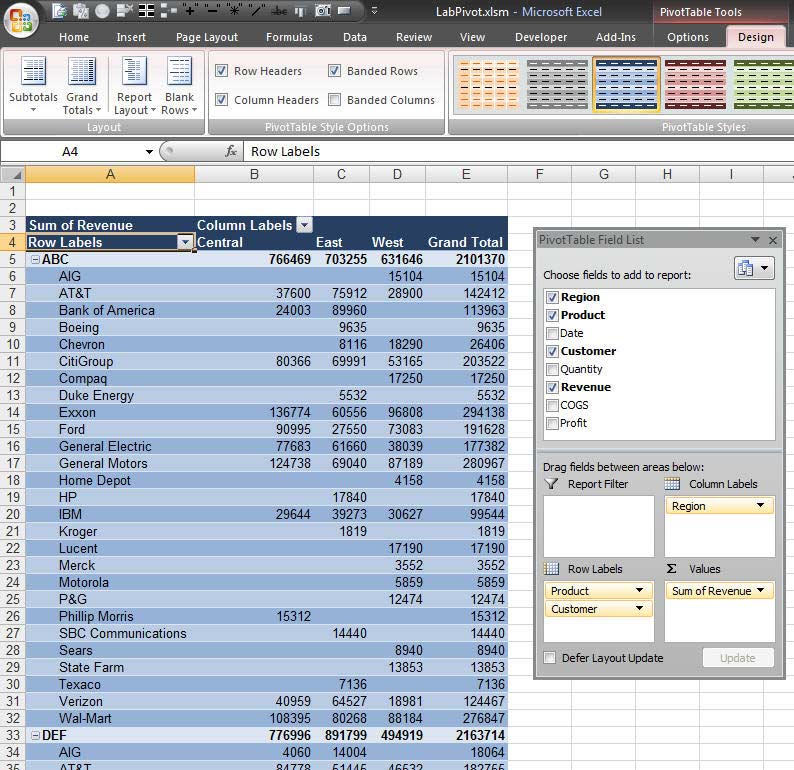Click the fx insert function icon
This screenshot has width=794, height=770.
pos(231,152)
